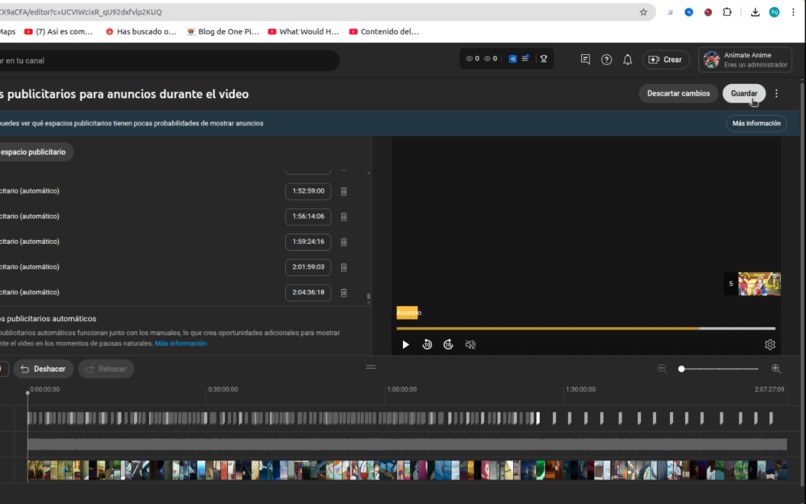Open bookmark 'Blog de One Pi...'
Screen dimensions: 806x504
pyautogui.click(x=223, y=31)
